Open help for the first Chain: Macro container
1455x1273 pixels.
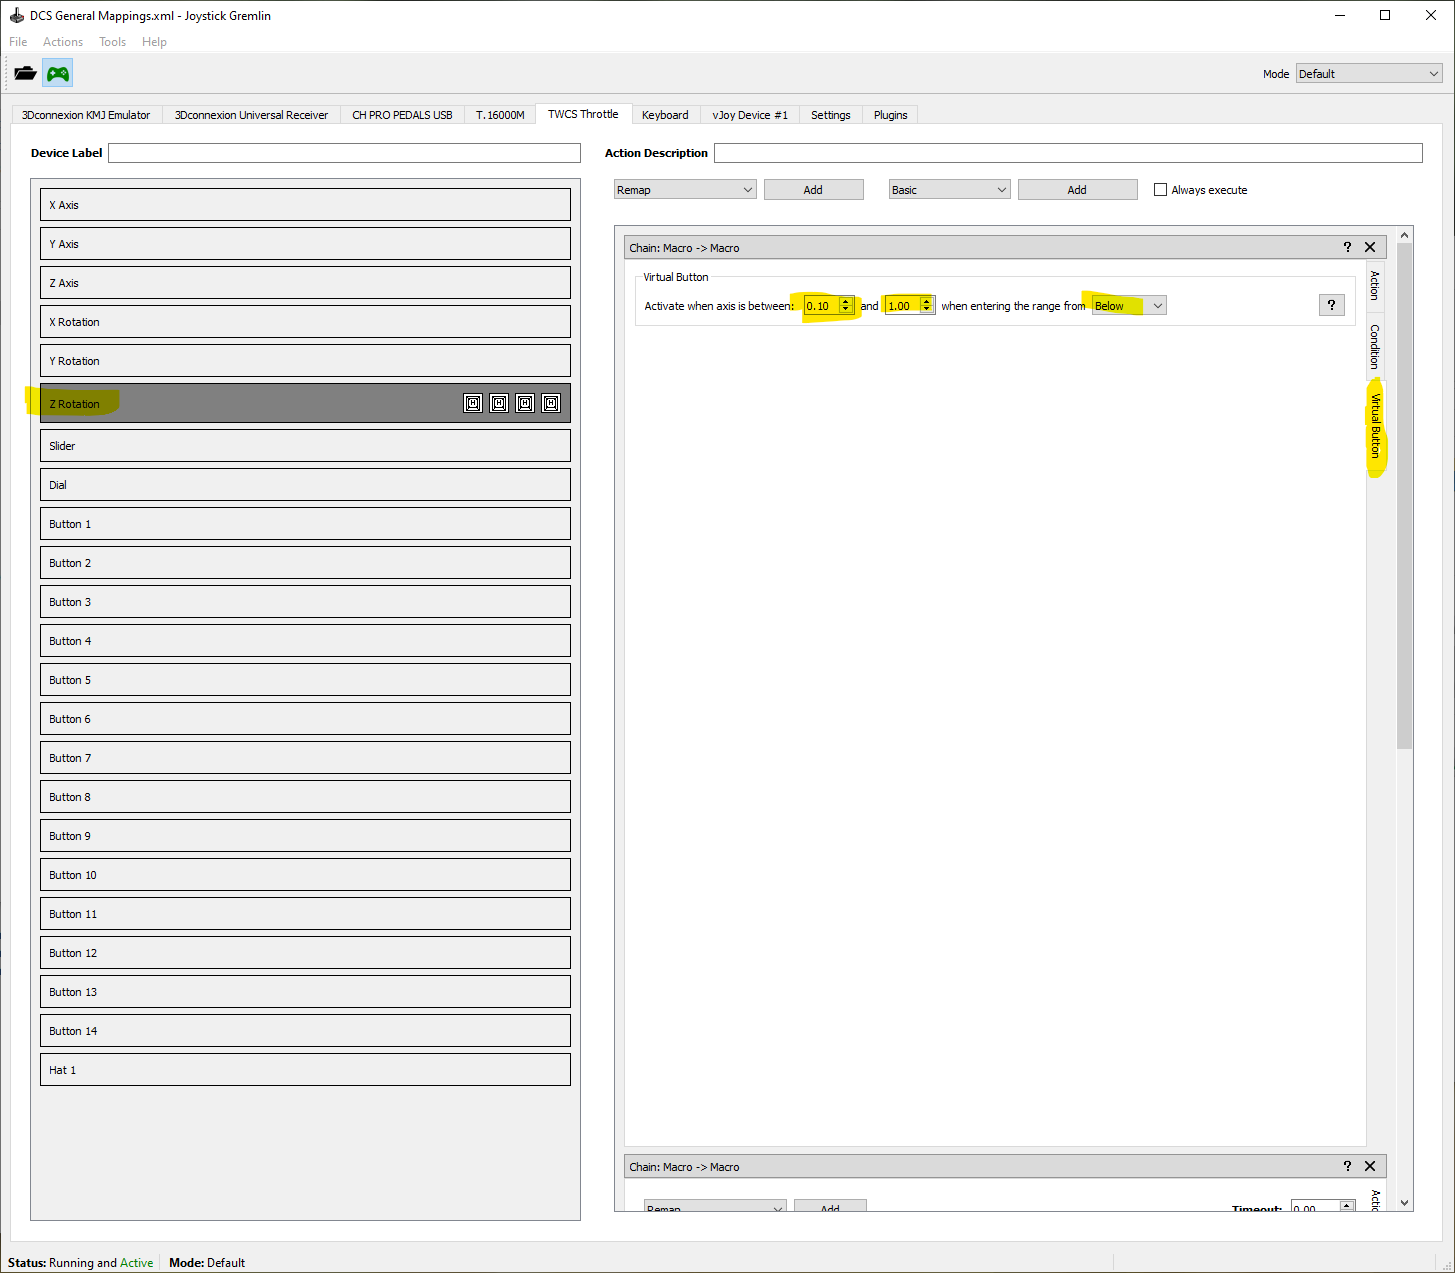[1347, 247]
